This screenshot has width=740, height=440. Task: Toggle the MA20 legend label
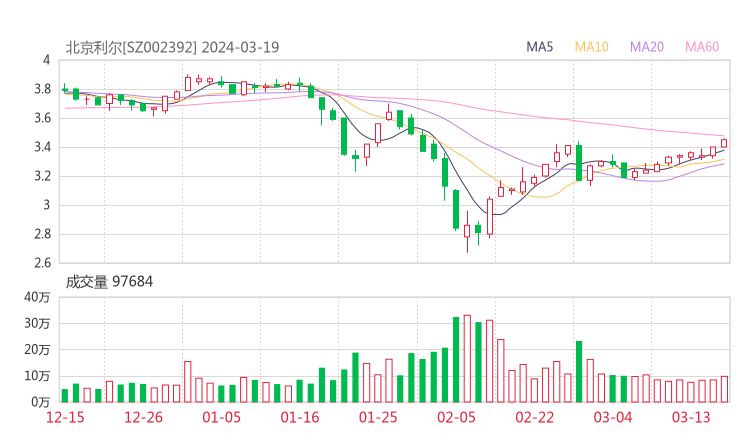(x=647, y=47)
